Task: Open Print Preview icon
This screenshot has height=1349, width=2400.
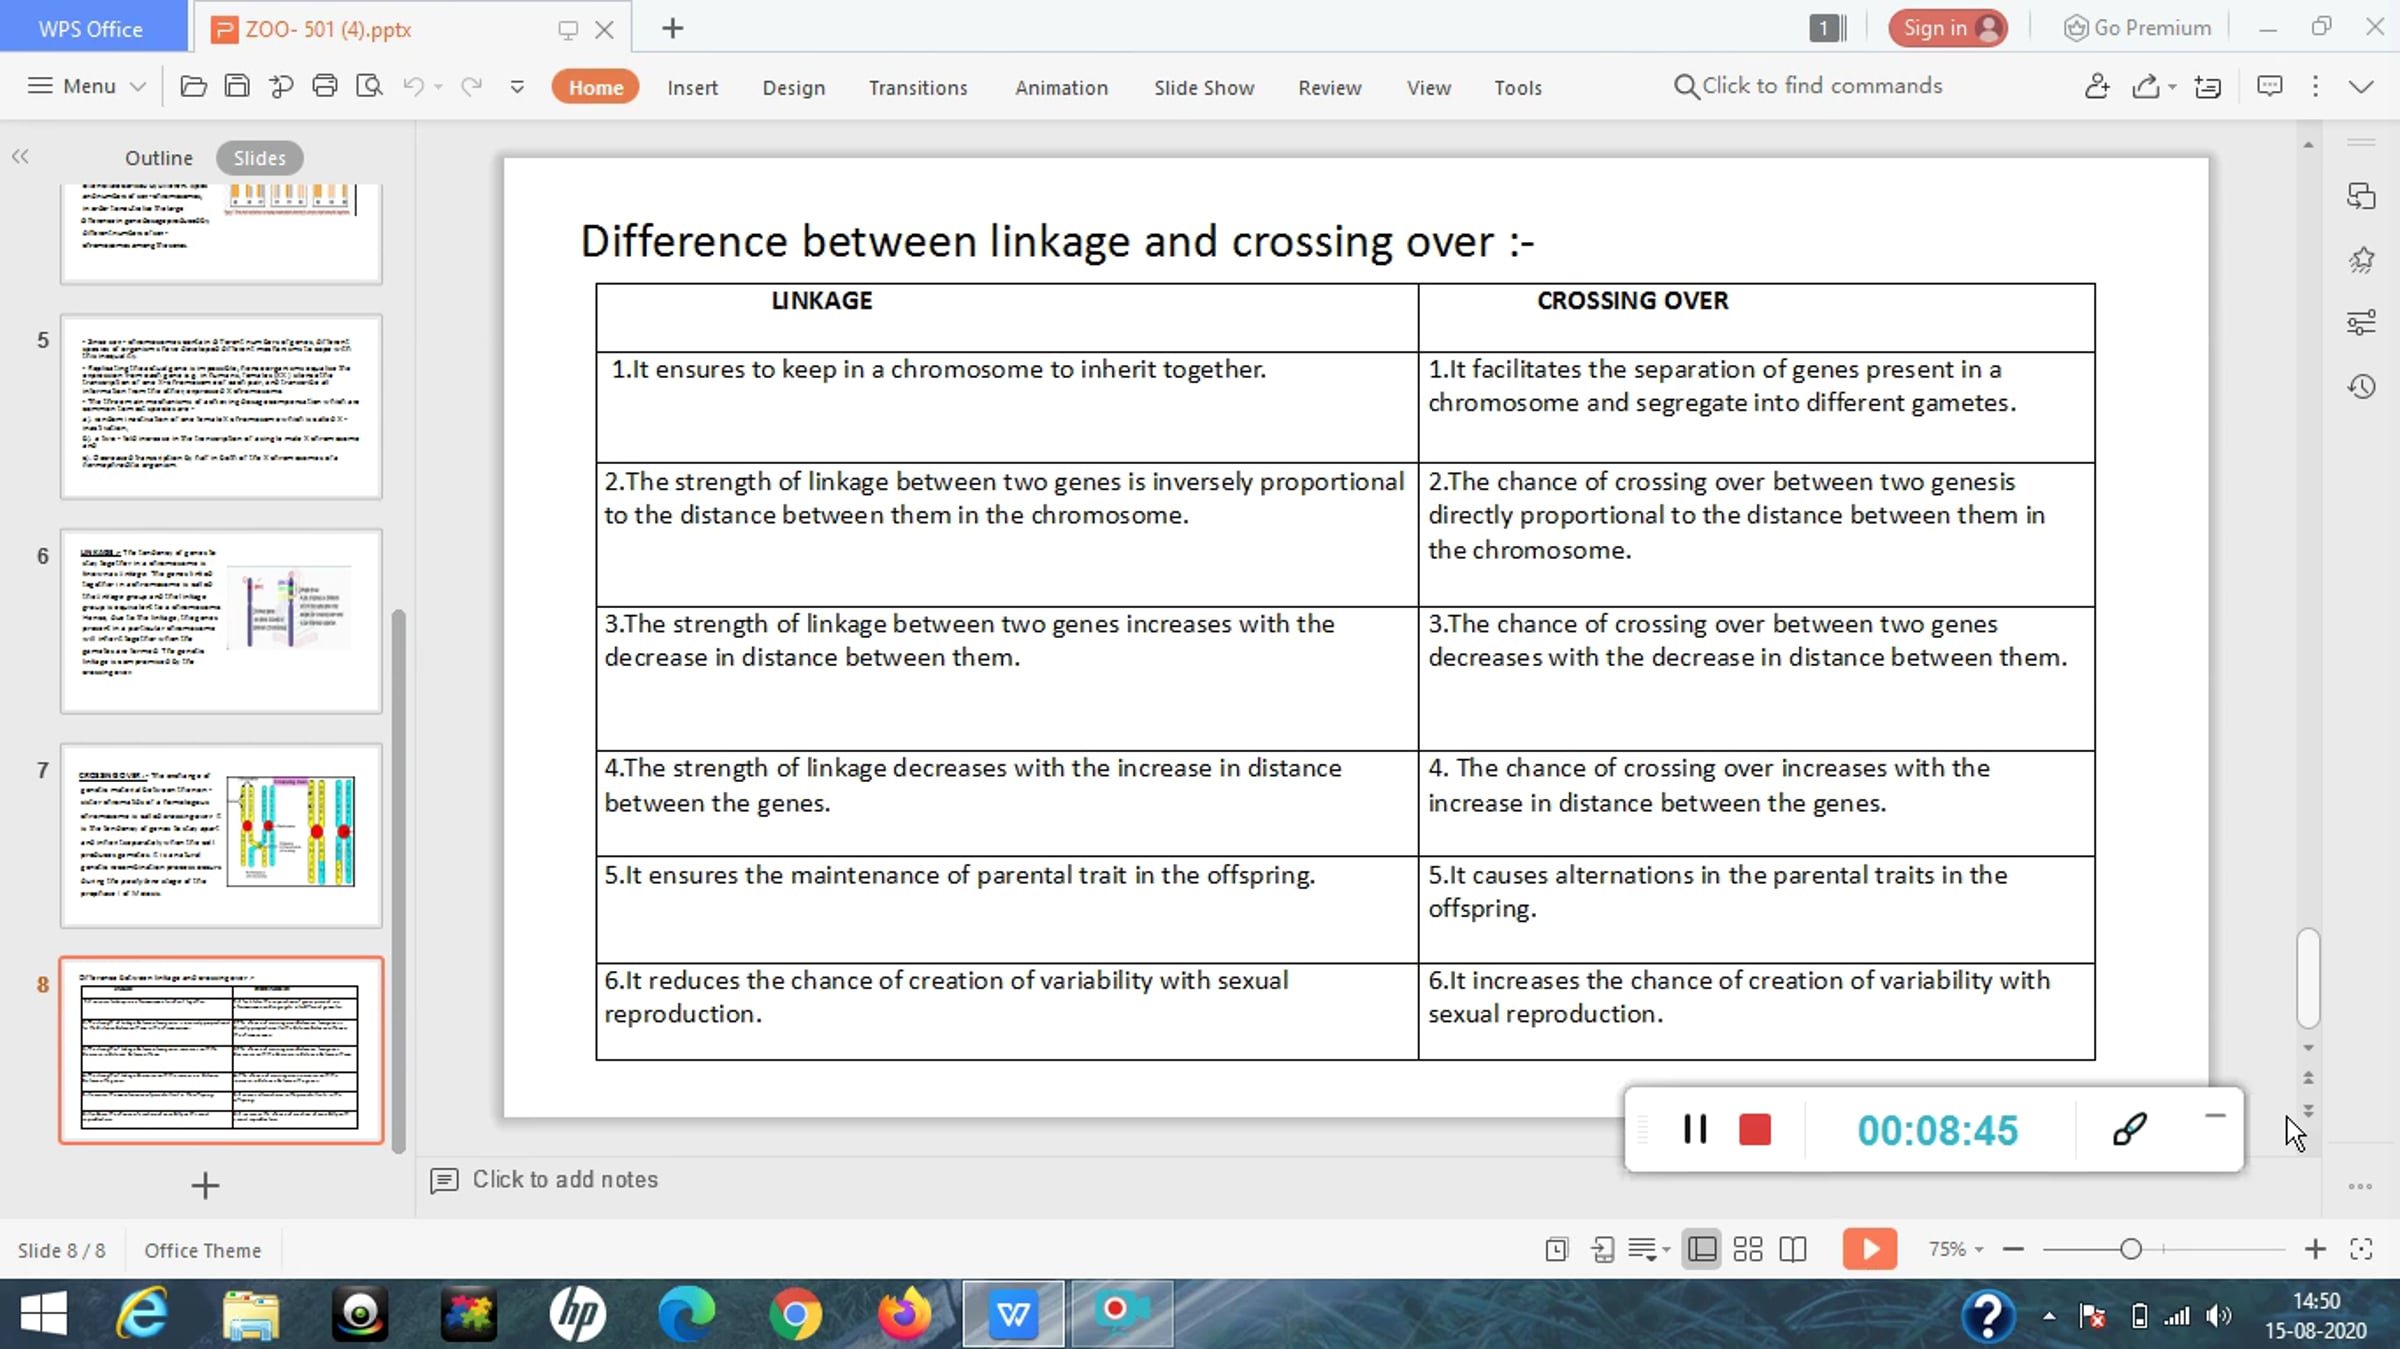Action: click(369, 87)
